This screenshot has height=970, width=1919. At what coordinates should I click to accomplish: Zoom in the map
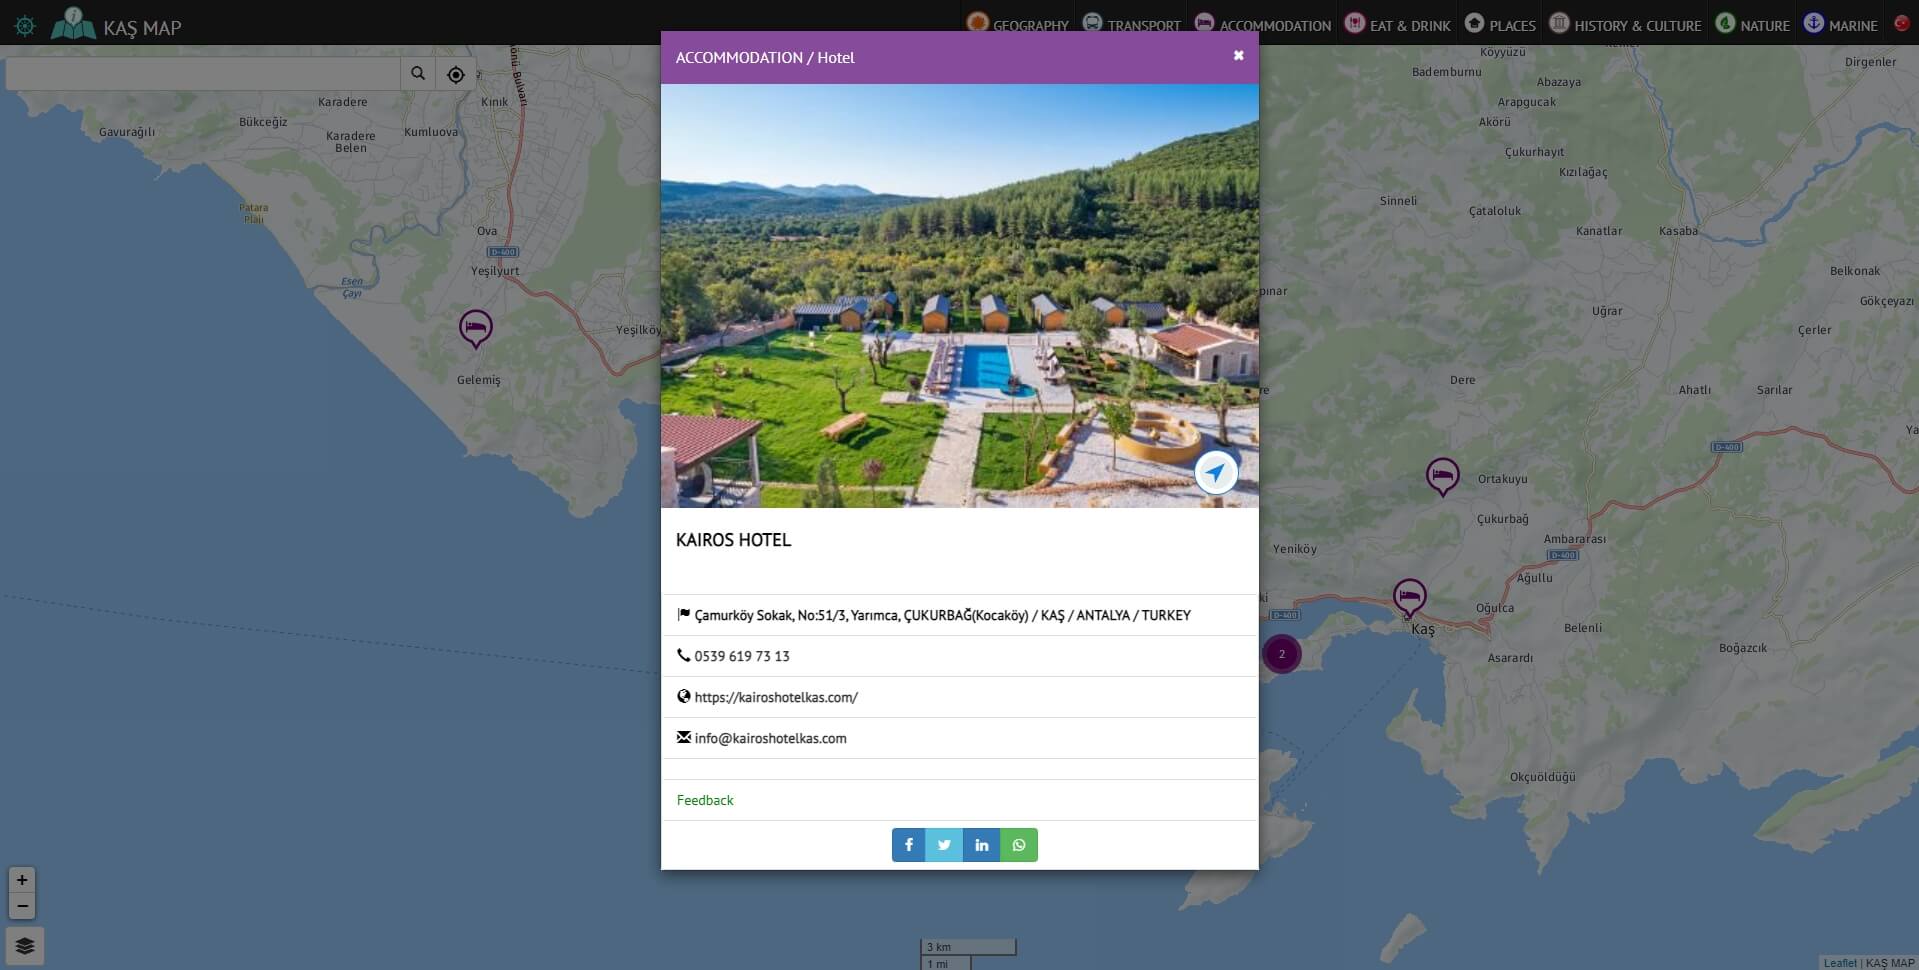tap(22, 880)
